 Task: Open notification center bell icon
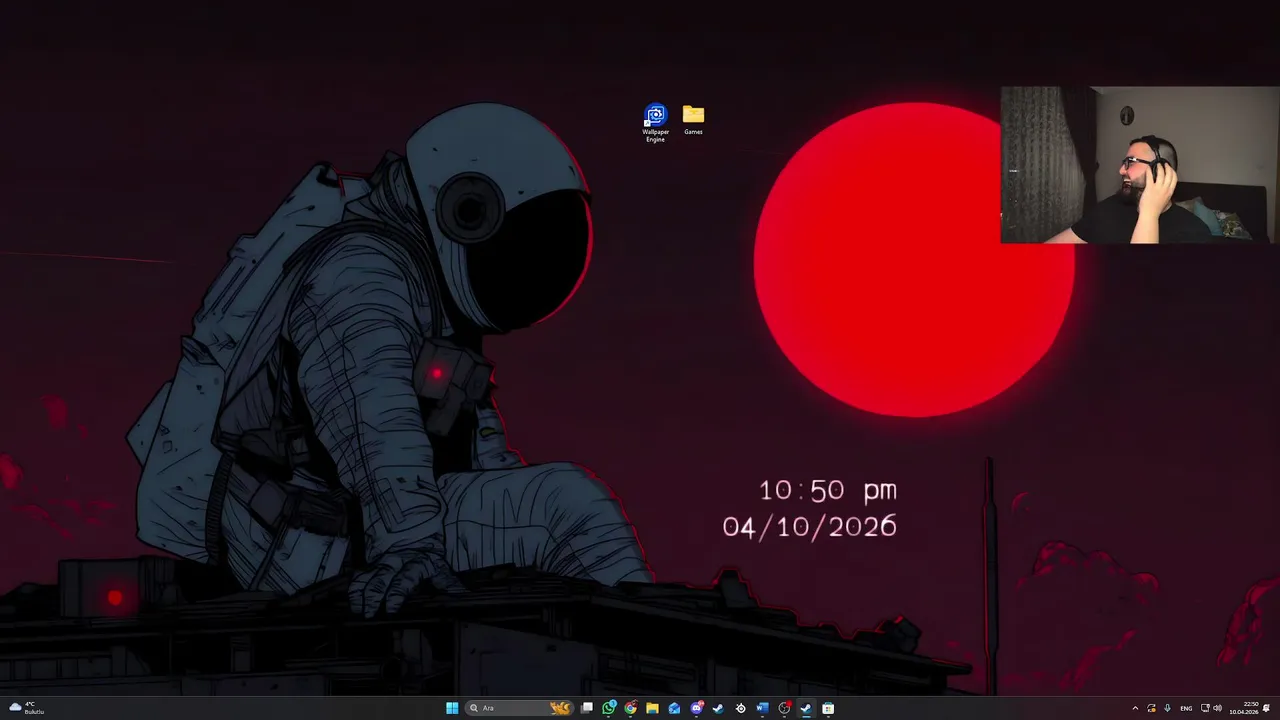(1266, 708)
